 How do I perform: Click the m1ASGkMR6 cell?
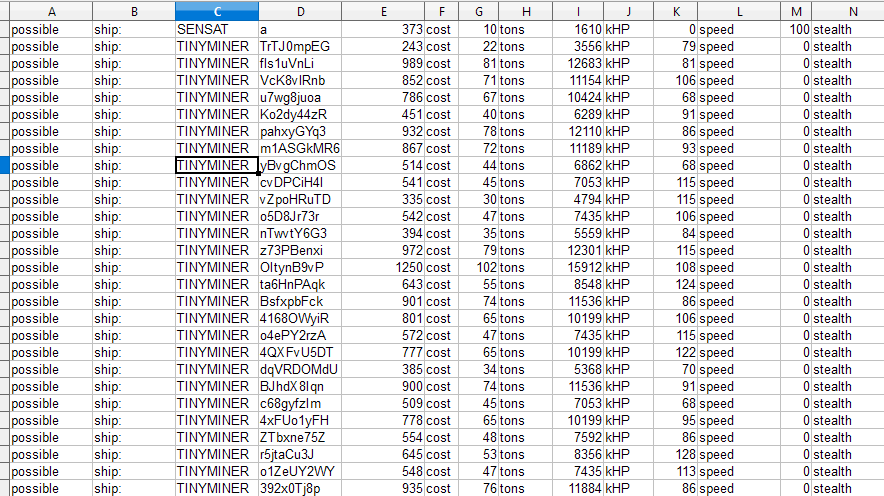click(x=300, y=148)
